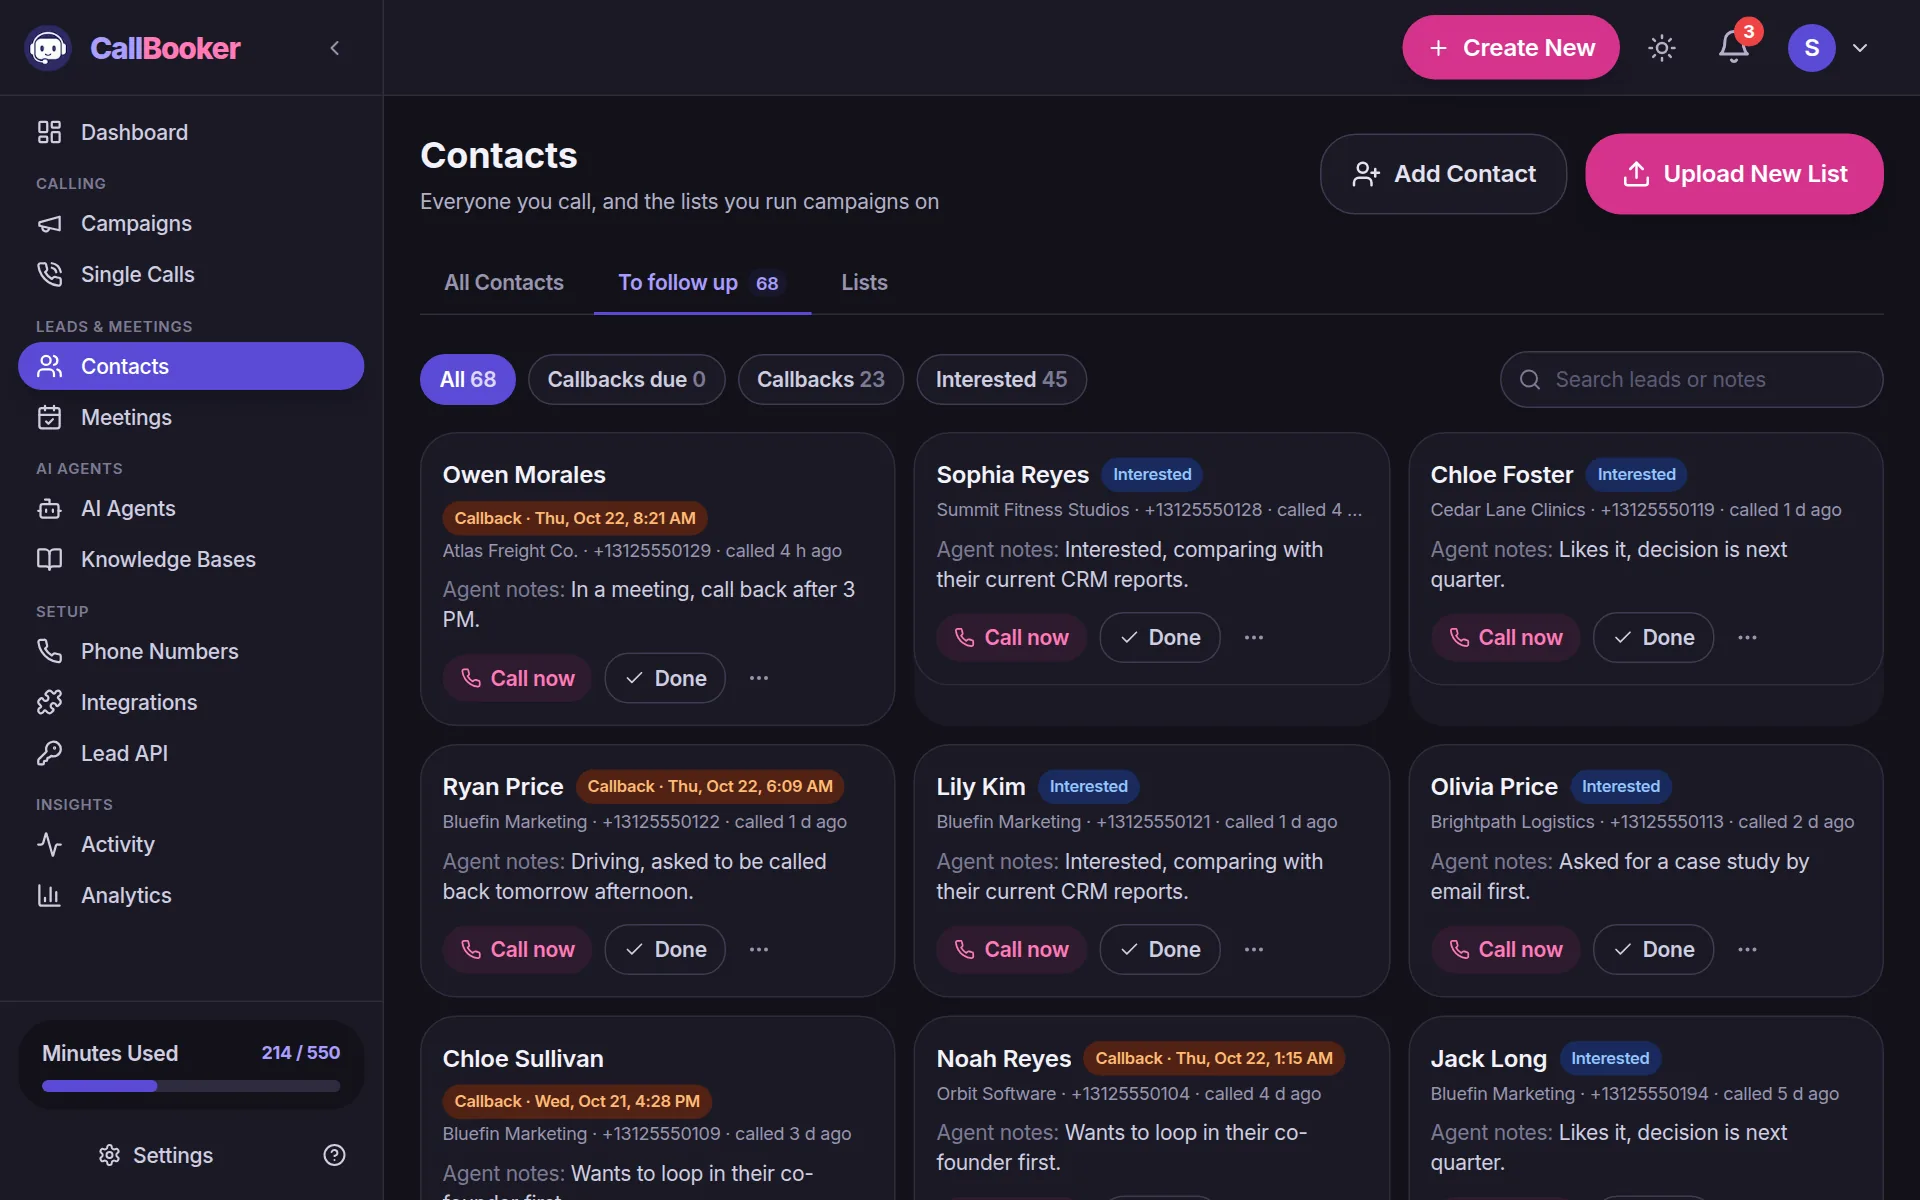Image resolution: width=1920 pixels, height=1200 pixels.
Task: Open Analytics page
Action: point(191,895)
